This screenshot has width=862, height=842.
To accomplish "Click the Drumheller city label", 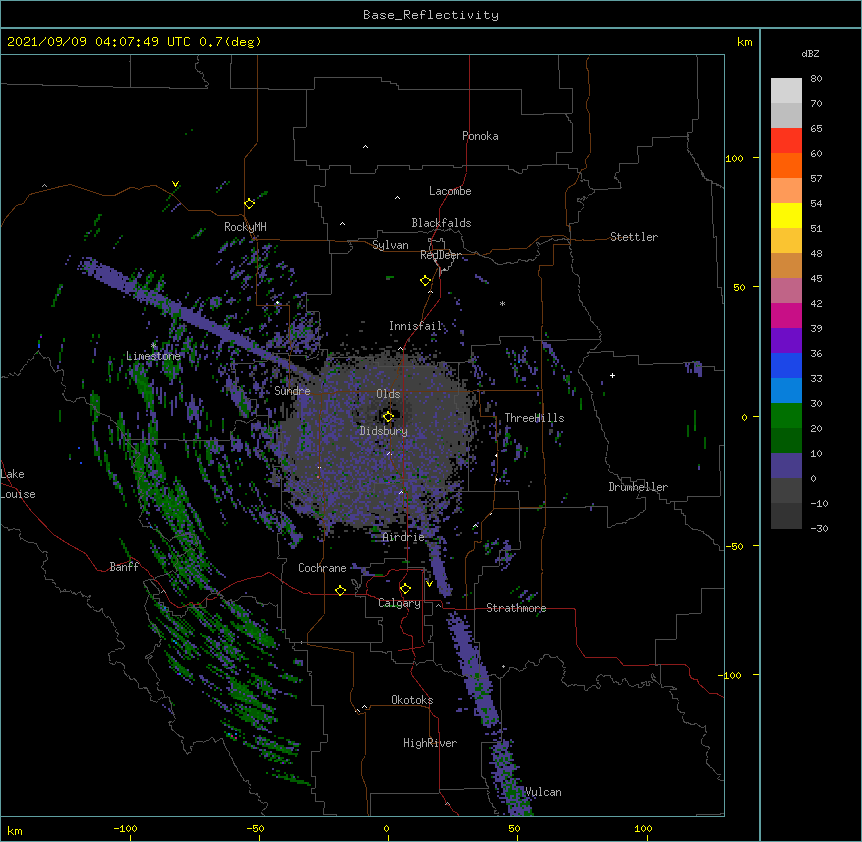I will pos(638,487).
